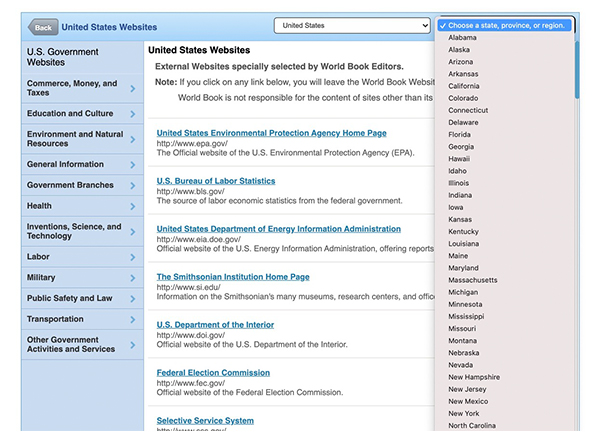The image size is (600, 432).
Task: Expand Education and Culture chevron
Action: pyautogui.click(x=133, y=114)
